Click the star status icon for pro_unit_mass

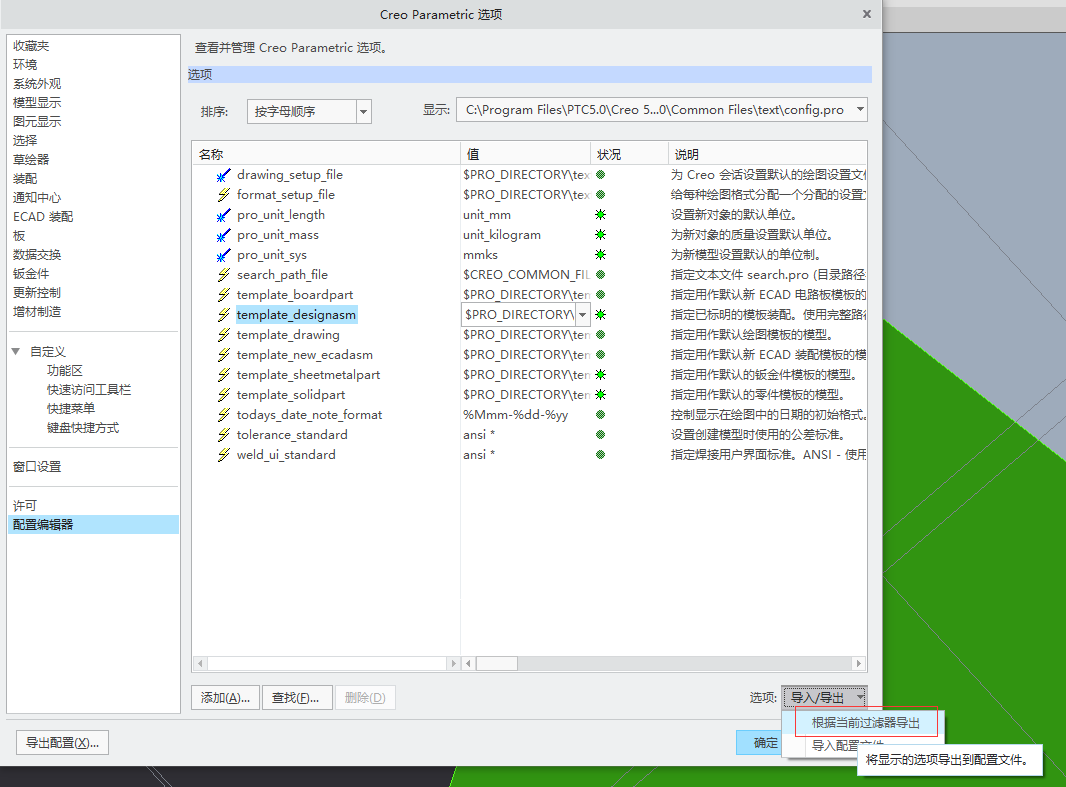pyautogui.click(x=600, y=235)
